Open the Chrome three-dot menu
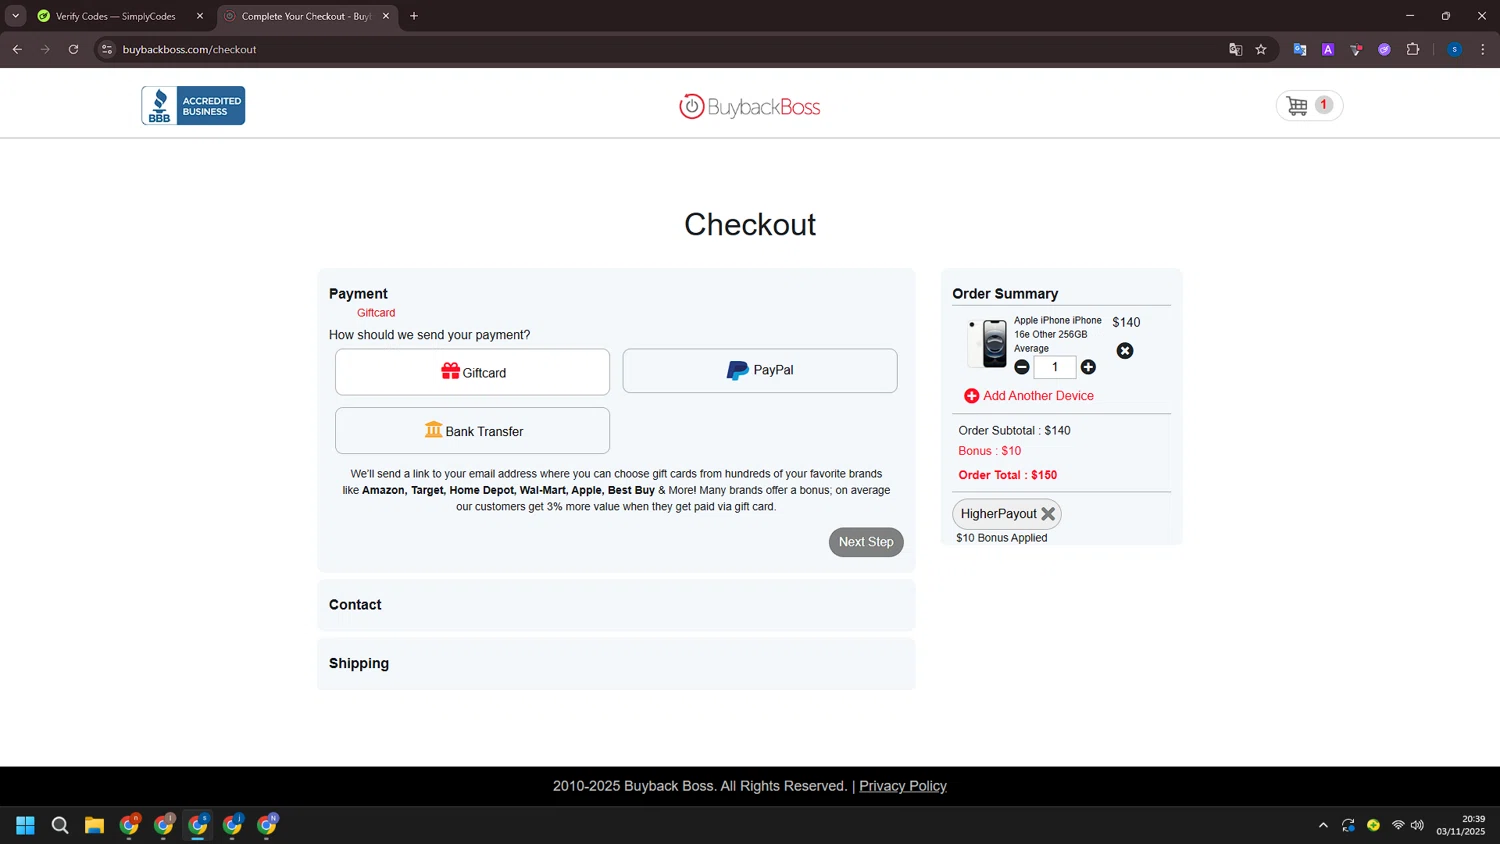Screen dimensions: 1500x844 tap(1483, 49)
